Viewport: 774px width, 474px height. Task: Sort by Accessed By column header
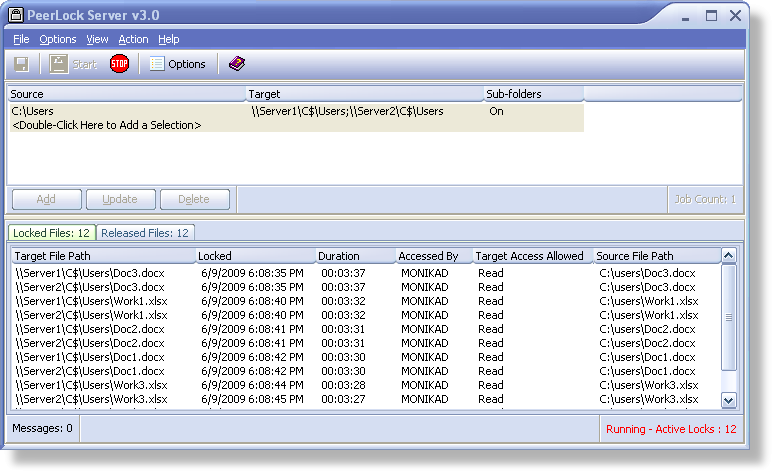tap(434, 256)
